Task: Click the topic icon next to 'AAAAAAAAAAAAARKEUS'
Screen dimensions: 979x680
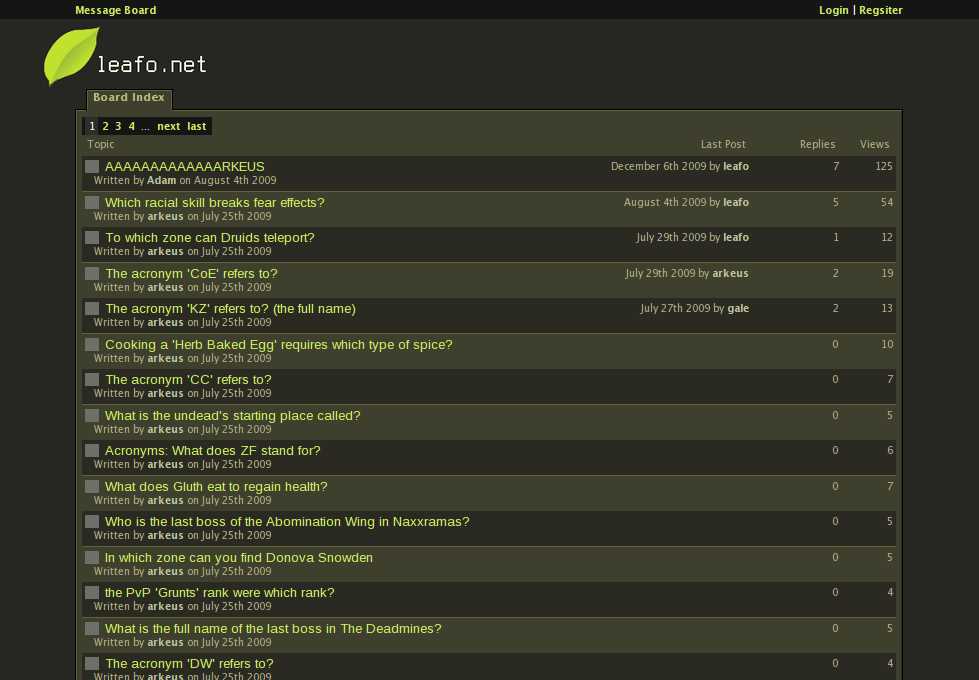Action: point(91,166)
